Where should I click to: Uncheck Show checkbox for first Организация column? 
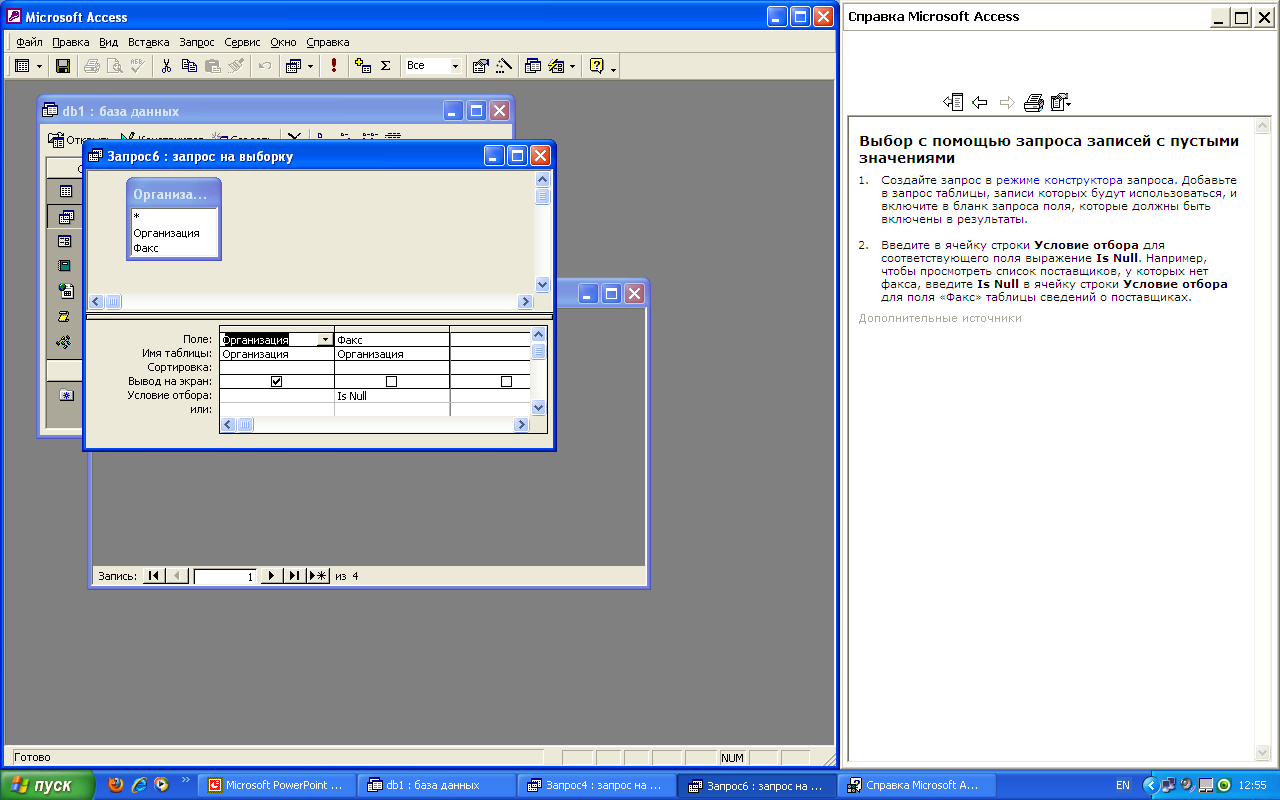coord(277,382)
